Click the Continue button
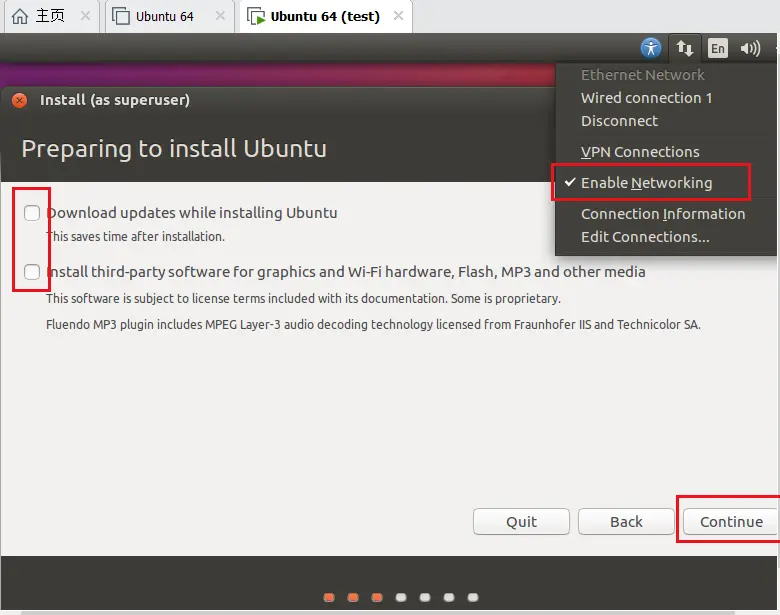Viewport: 780px width, 615px height. click(x=731, y=521)
